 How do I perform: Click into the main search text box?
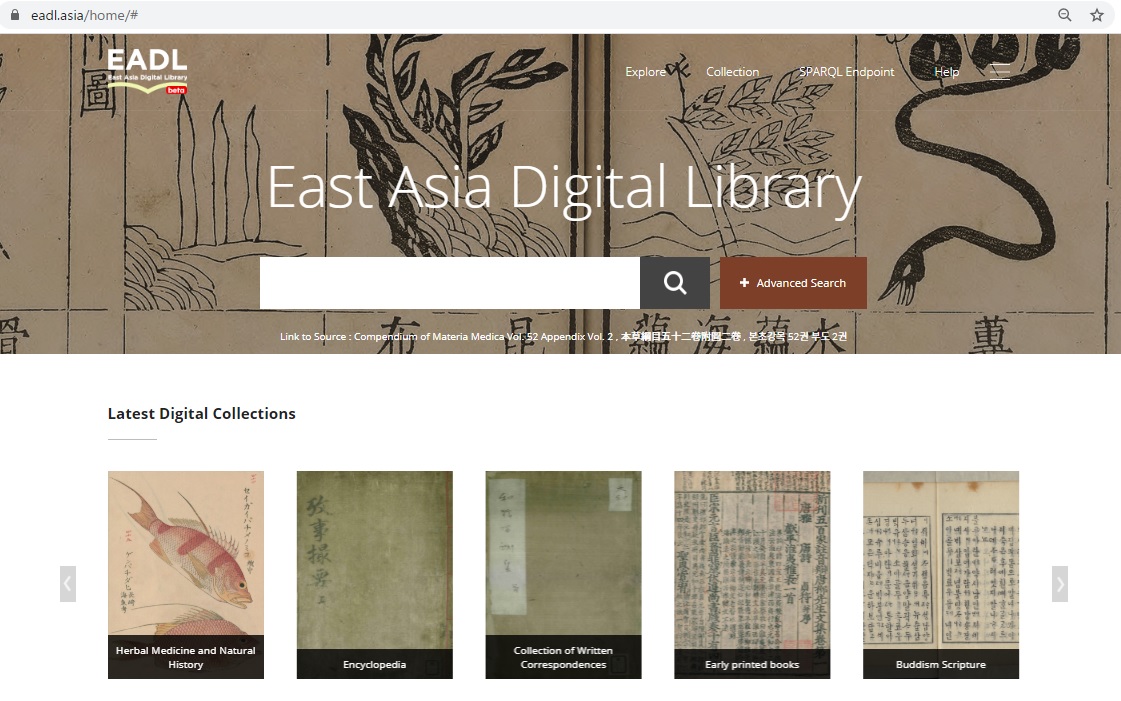pos(449,283)
